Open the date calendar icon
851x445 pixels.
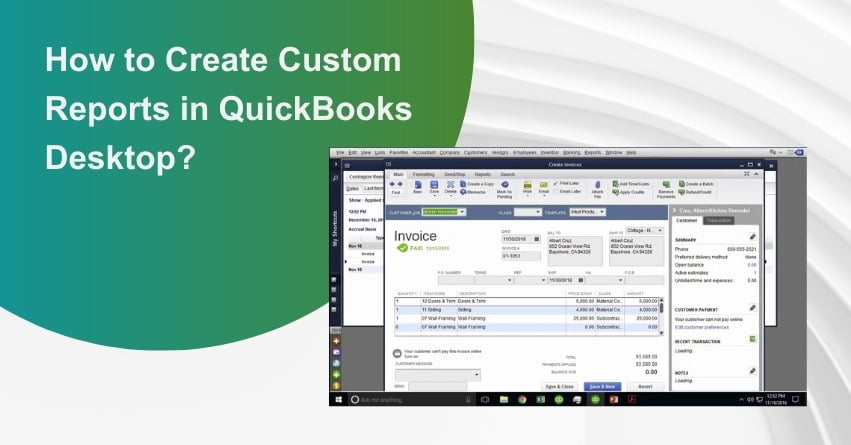click(536, 239)
